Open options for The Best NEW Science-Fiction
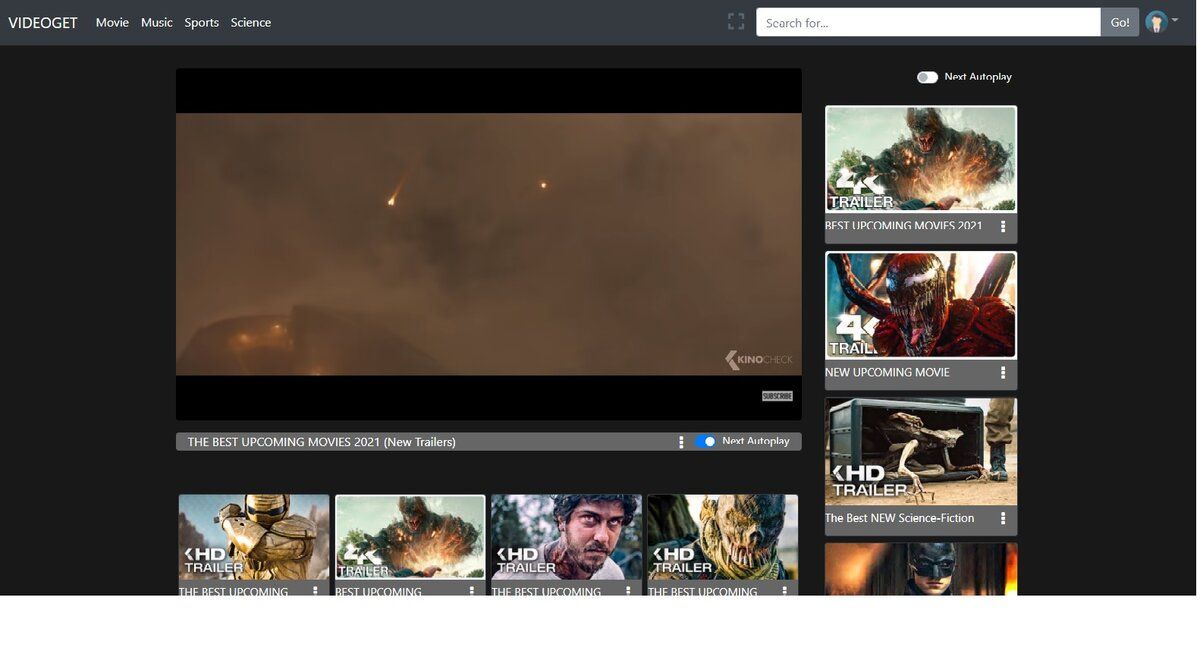The image size is (1200, 654). point(1003,519)
